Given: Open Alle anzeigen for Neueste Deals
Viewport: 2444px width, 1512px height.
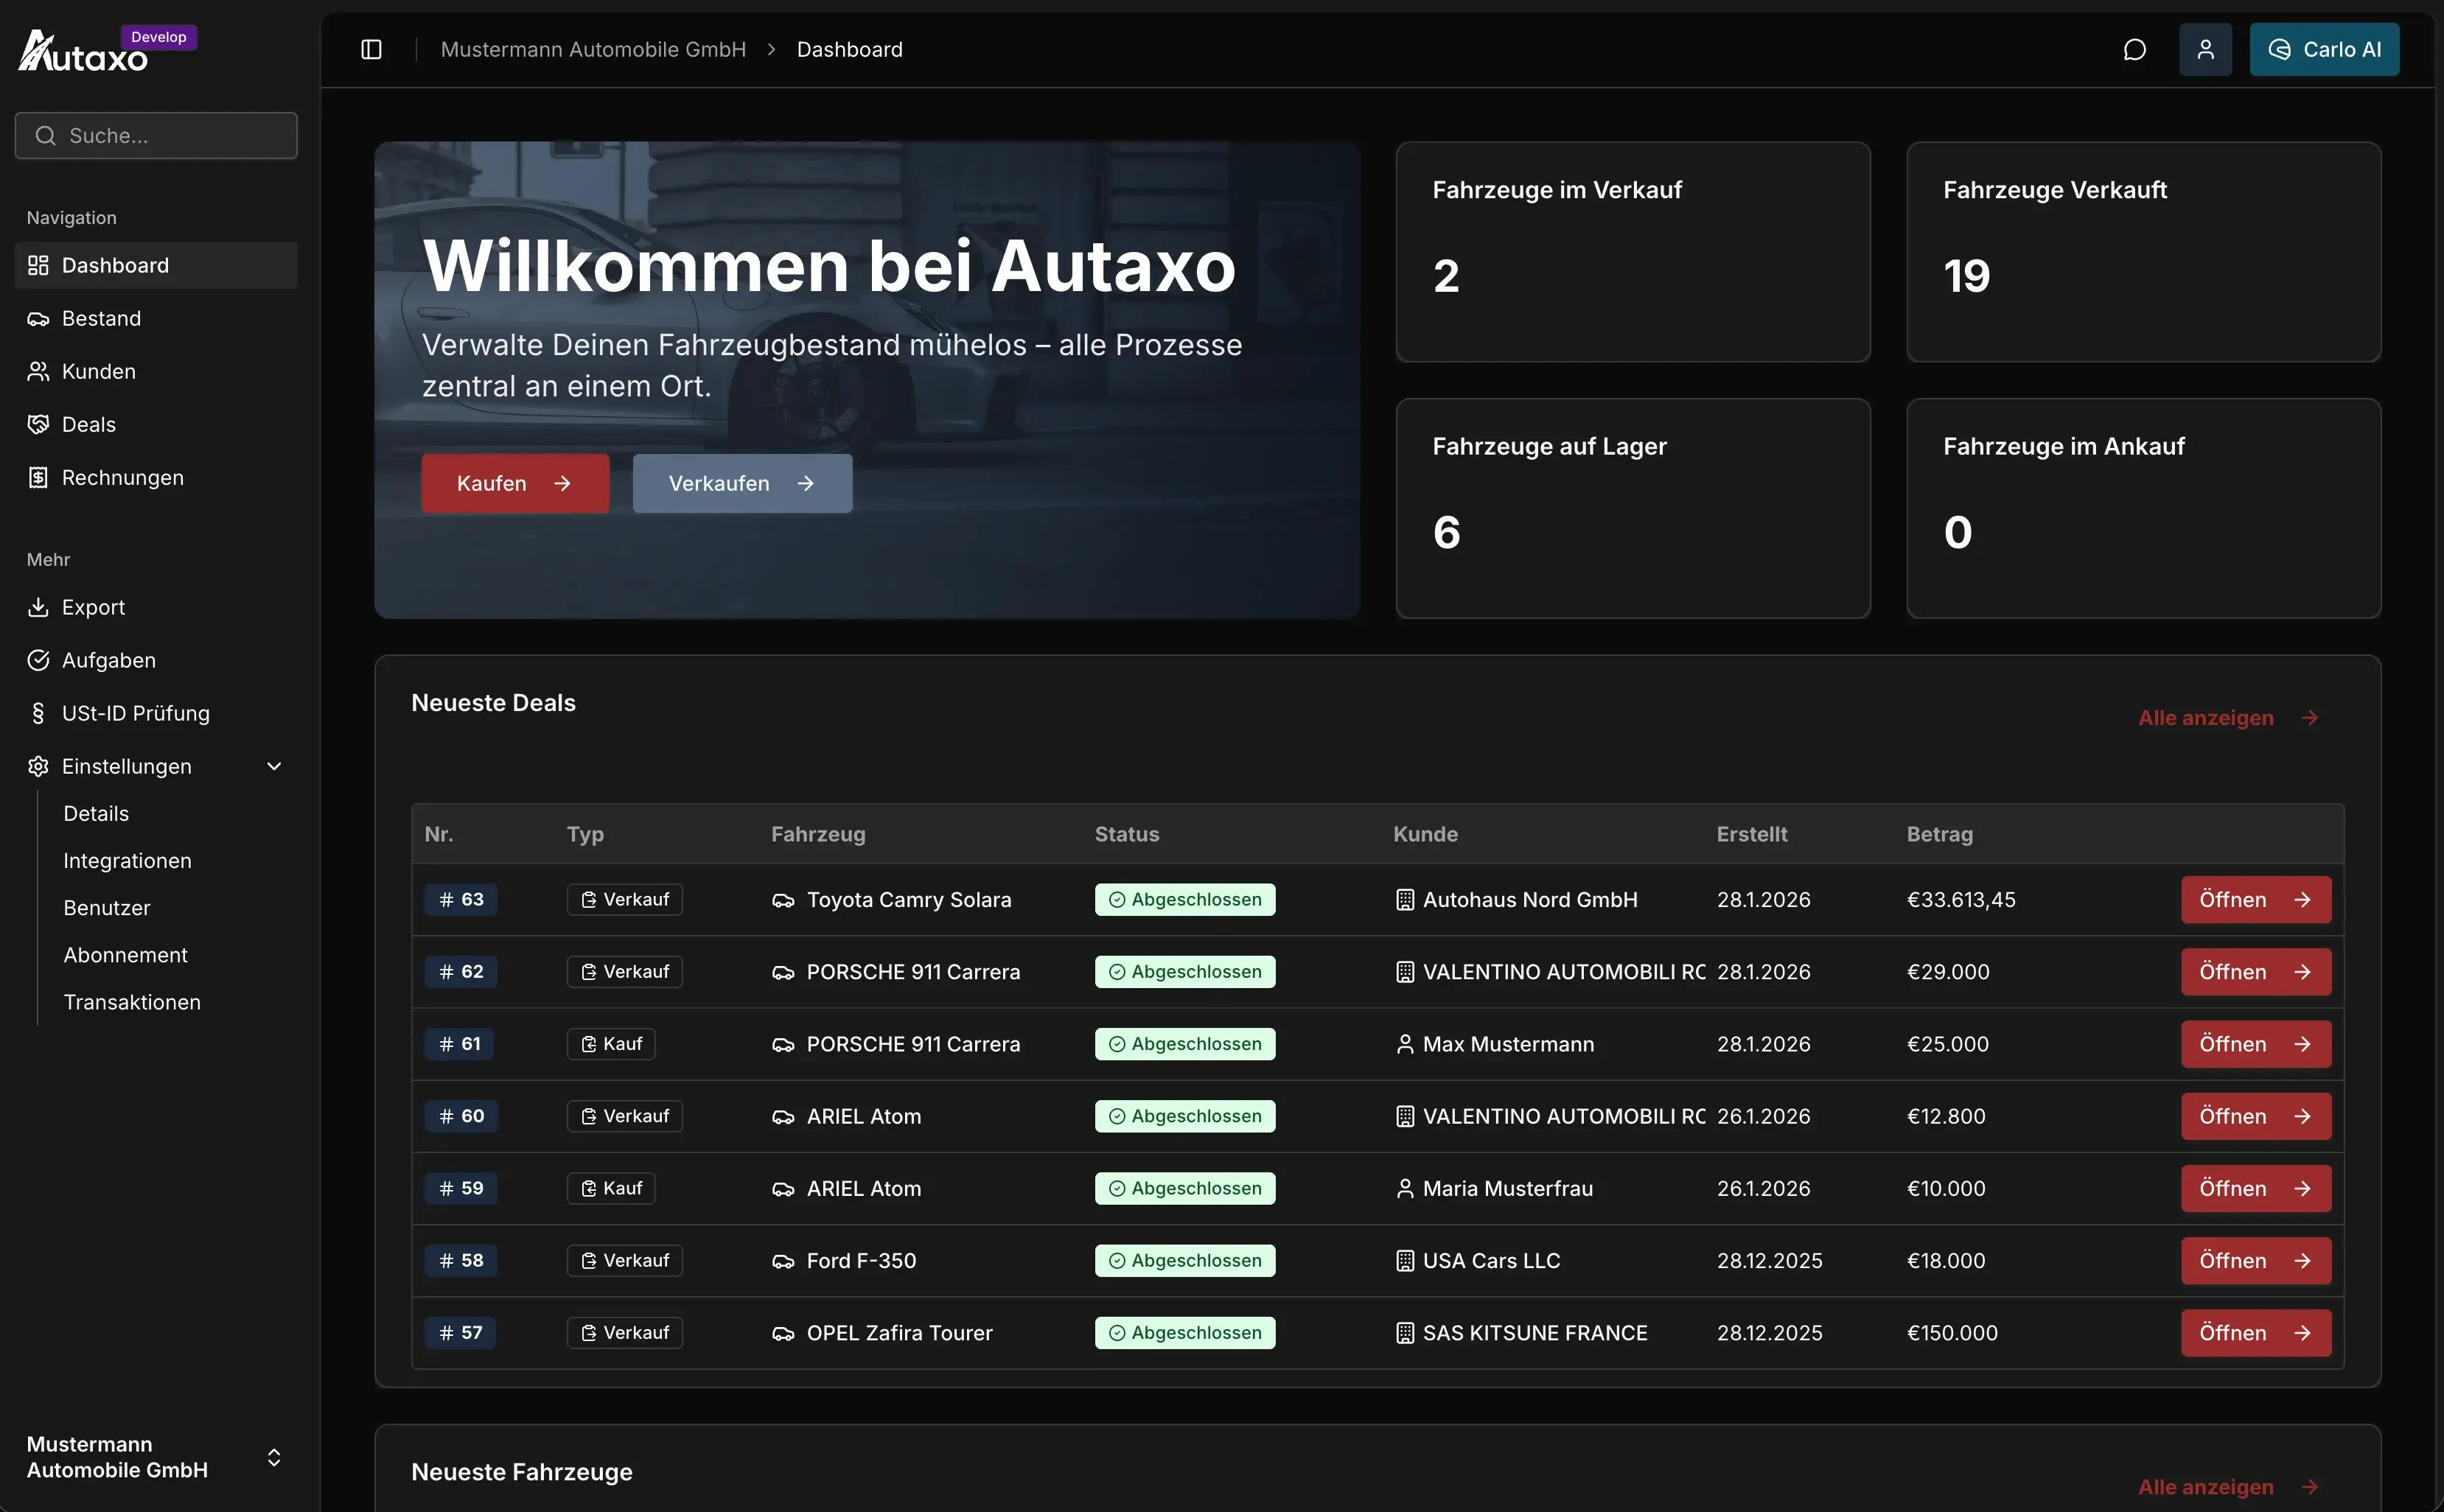Looking at the screenshot, I should (2228, 717).
